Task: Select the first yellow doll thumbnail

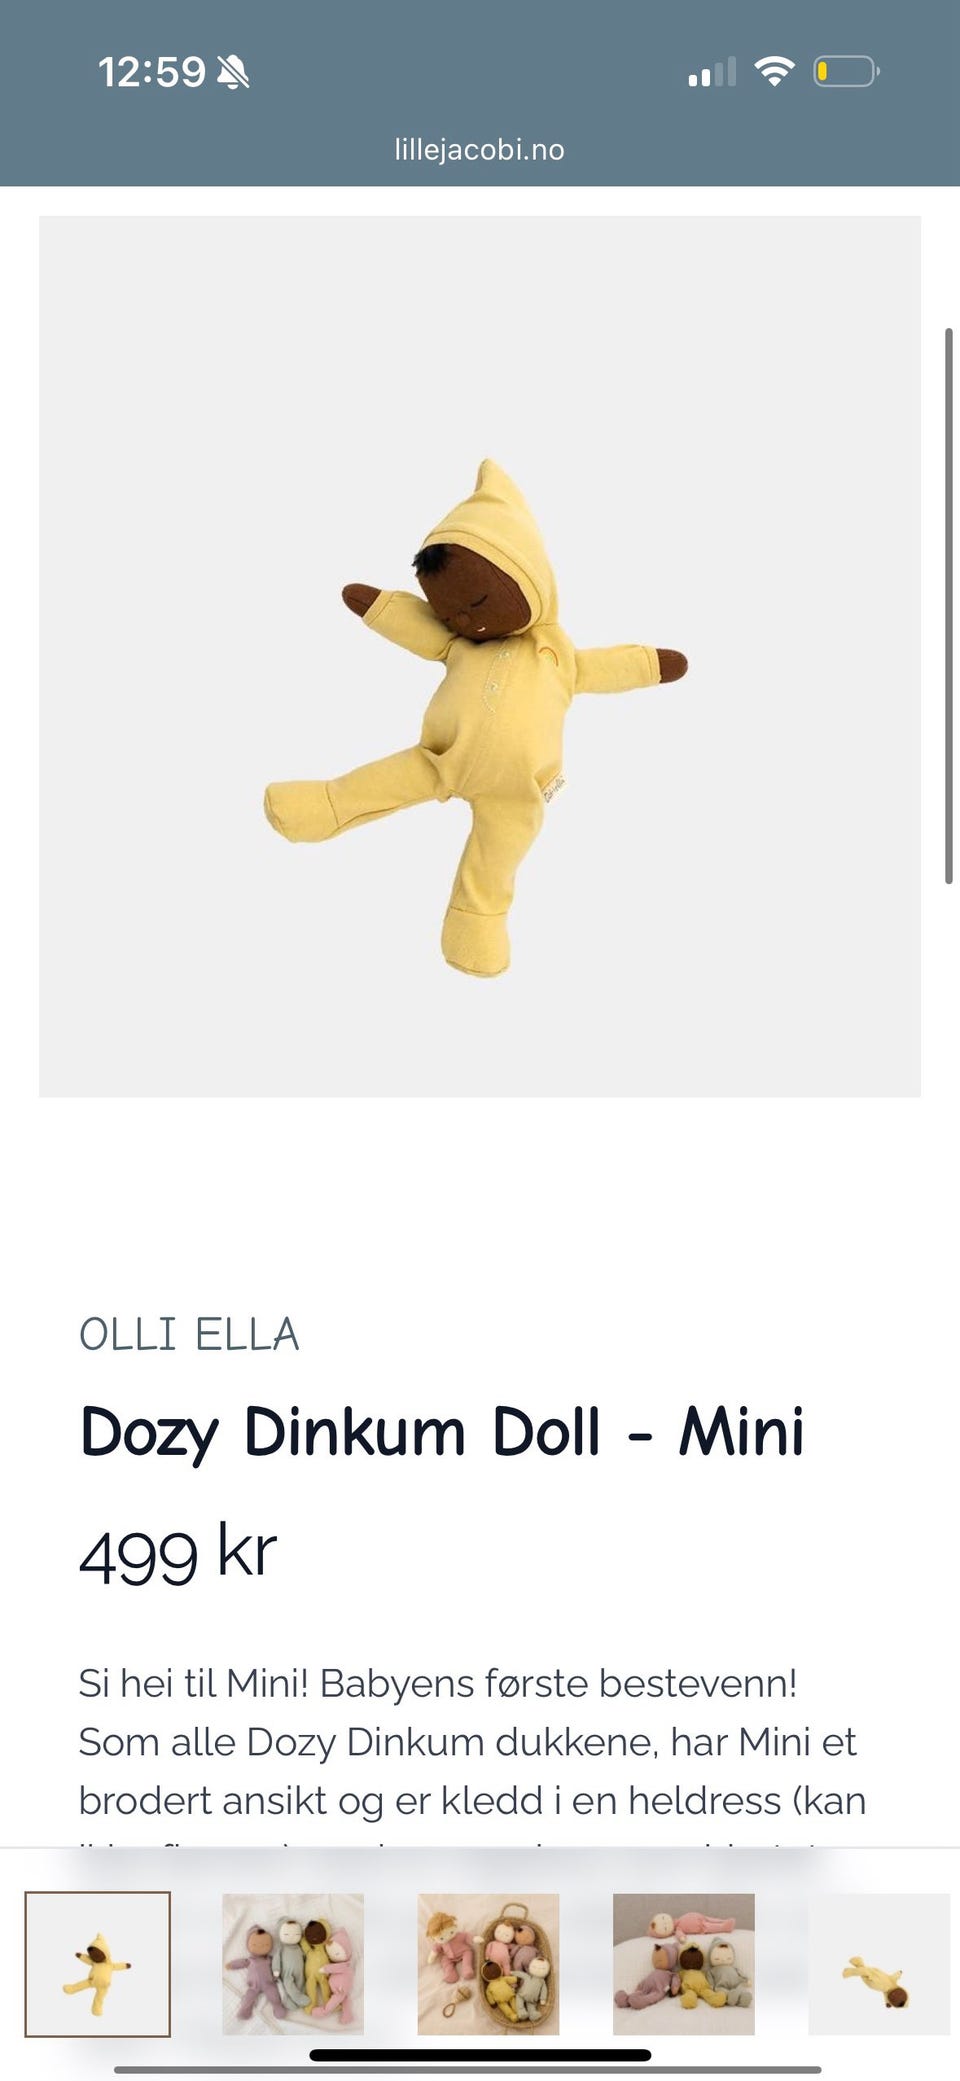Action: [98, 1964]
